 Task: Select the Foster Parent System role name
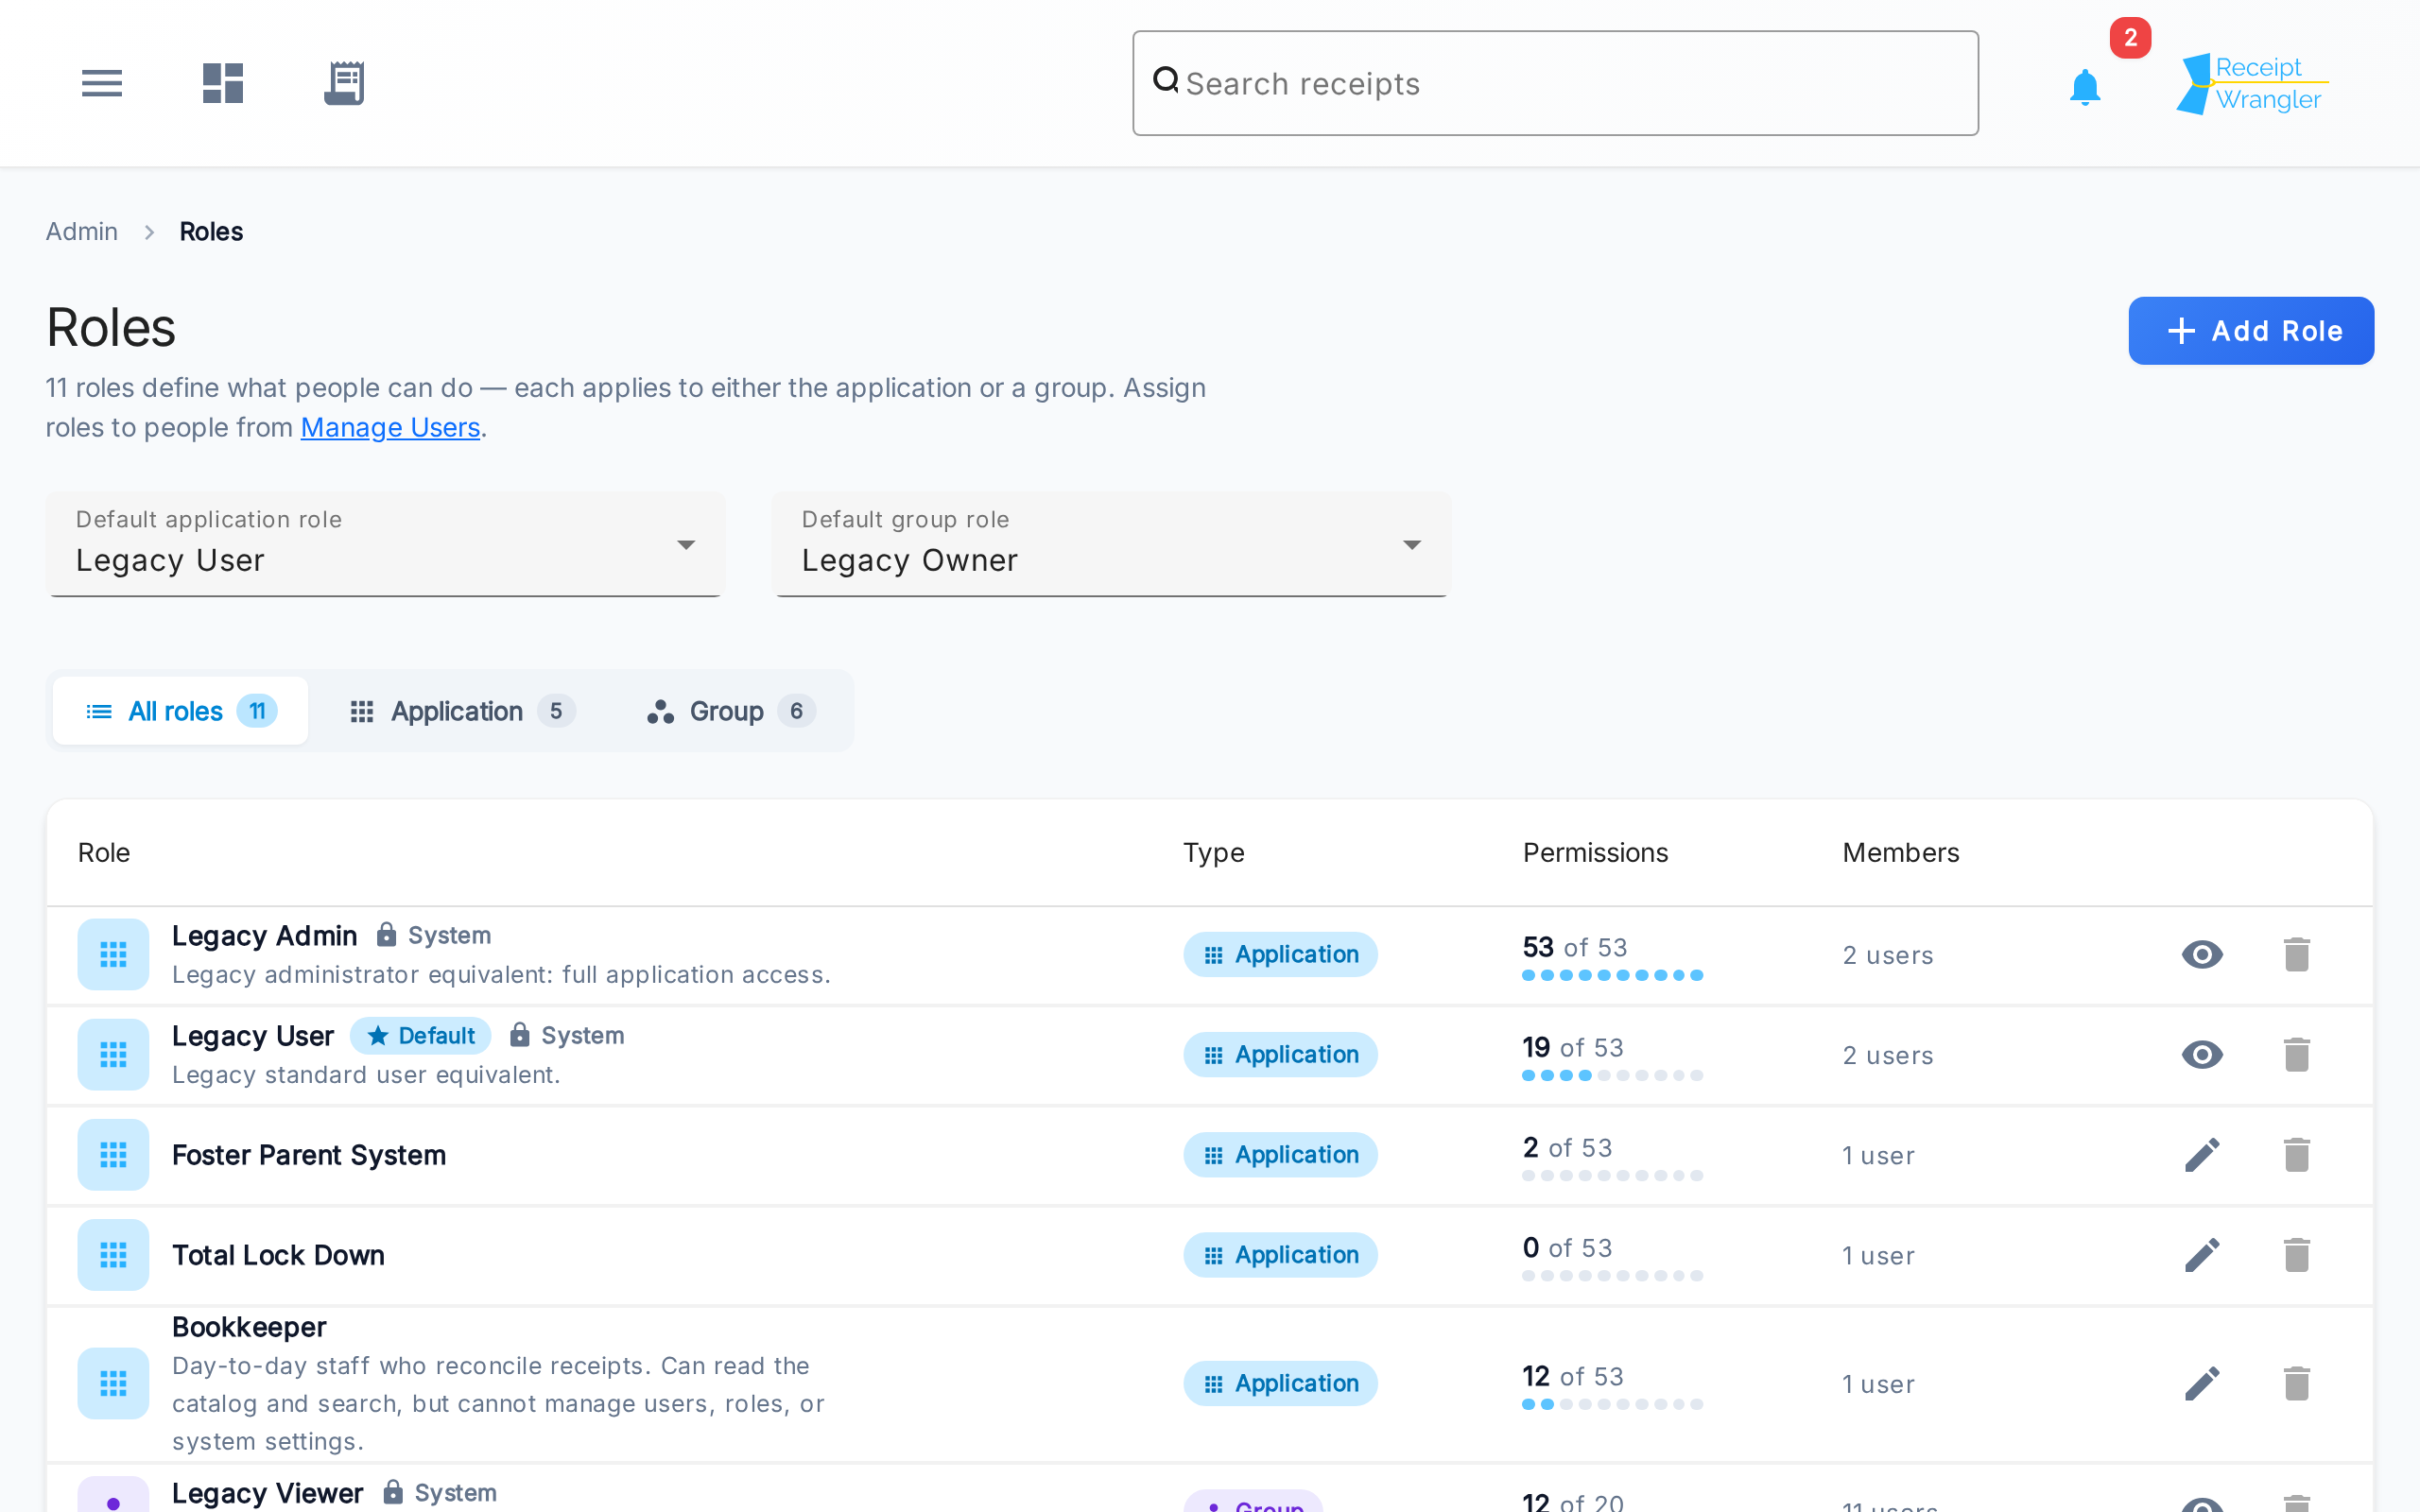(309, 1154)
